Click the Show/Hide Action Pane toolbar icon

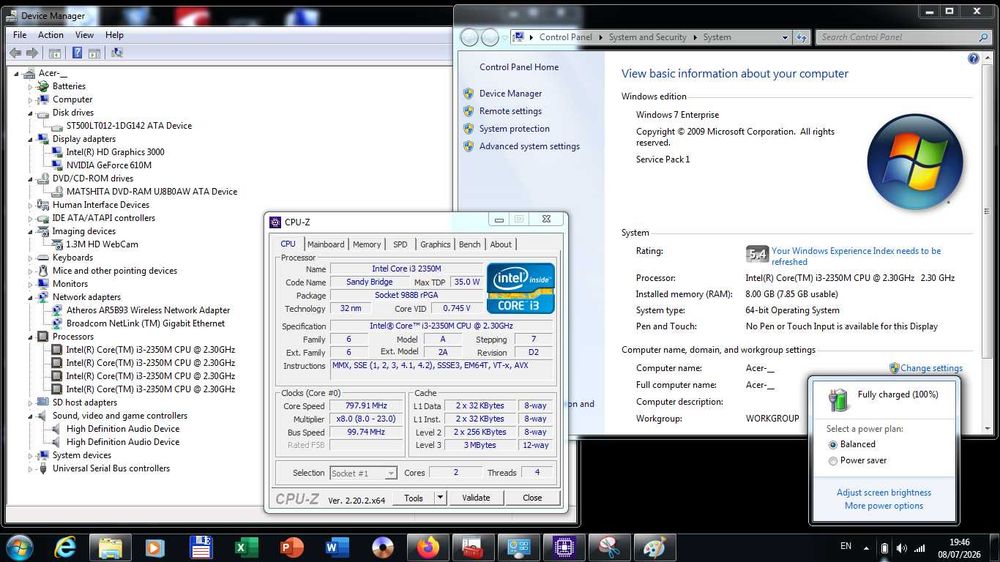coord(94,53)
